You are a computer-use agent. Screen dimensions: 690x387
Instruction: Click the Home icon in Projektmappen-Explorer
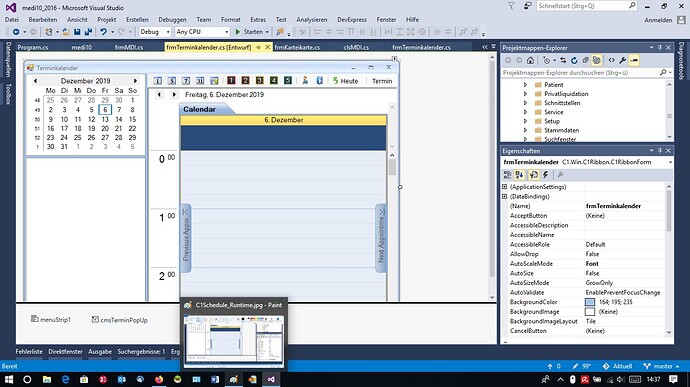tap(530, 60)
